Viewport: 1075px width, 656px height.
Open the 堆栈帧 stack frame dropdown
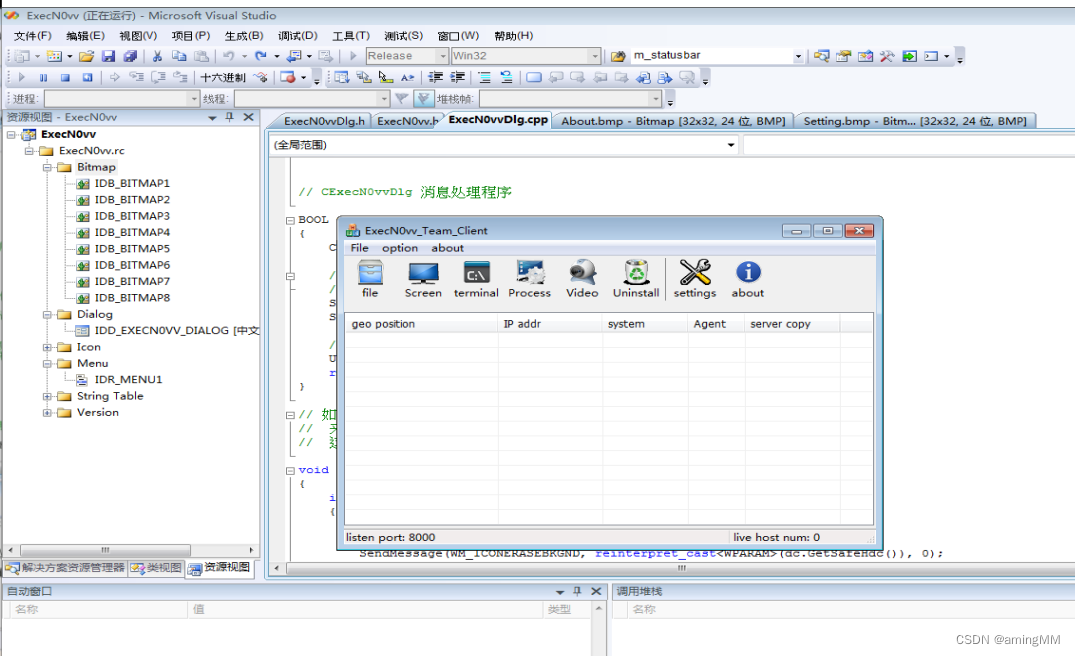pyautogui.click(x=655, y=99)
